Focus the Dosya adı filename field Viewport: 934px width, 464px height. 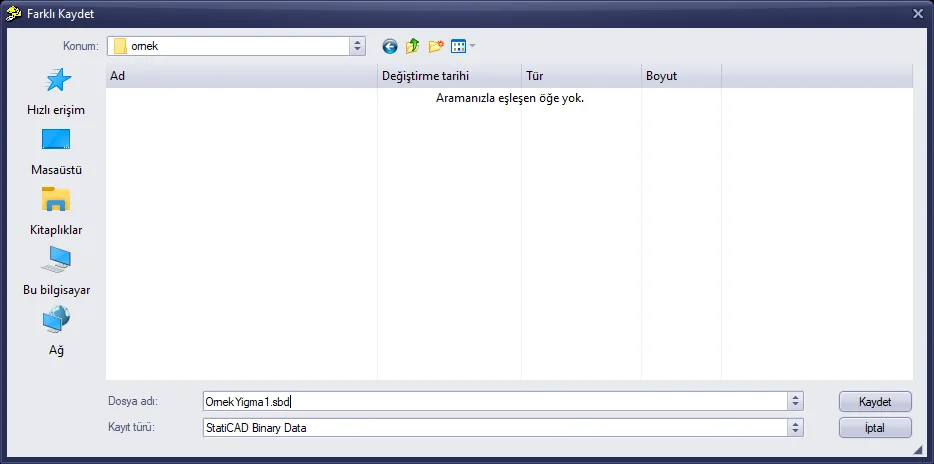[x=495, y=401]
